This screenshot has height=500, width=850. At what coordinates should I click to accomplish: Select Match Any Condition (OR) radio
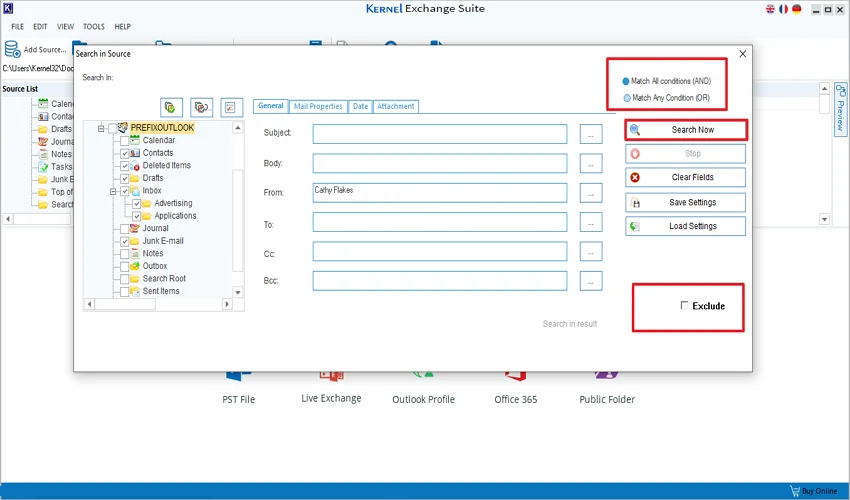click(627, 98)
